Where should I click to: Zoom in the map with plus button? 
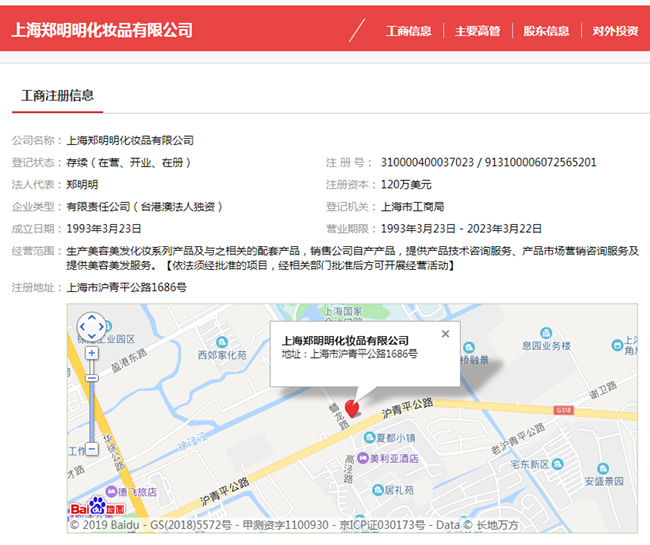(x=92, y=353)
